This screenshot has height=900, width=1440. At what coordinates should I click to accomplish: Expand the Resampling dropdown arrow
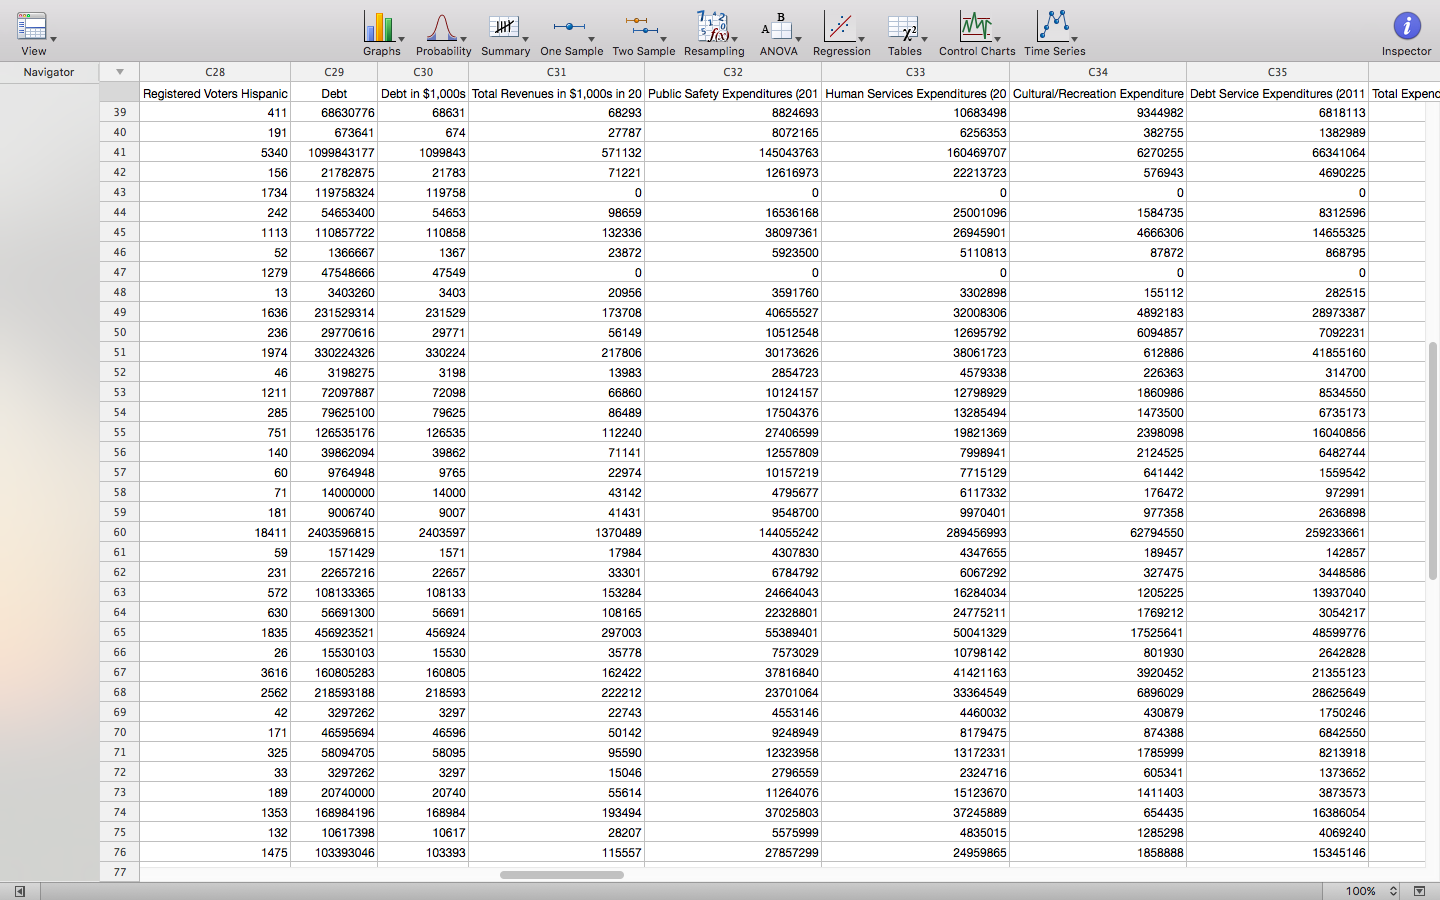click(735, 40)
